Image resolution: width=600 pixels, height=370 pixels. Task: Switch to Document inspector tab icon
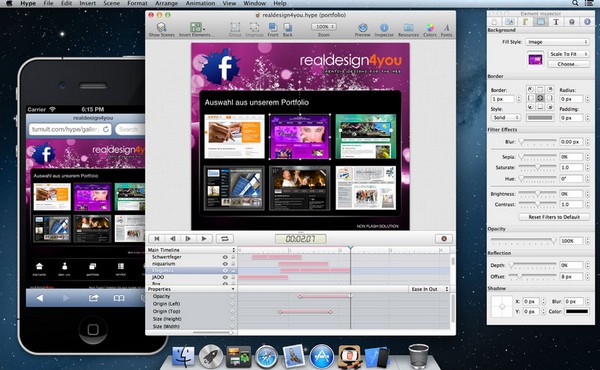[494, 22]
